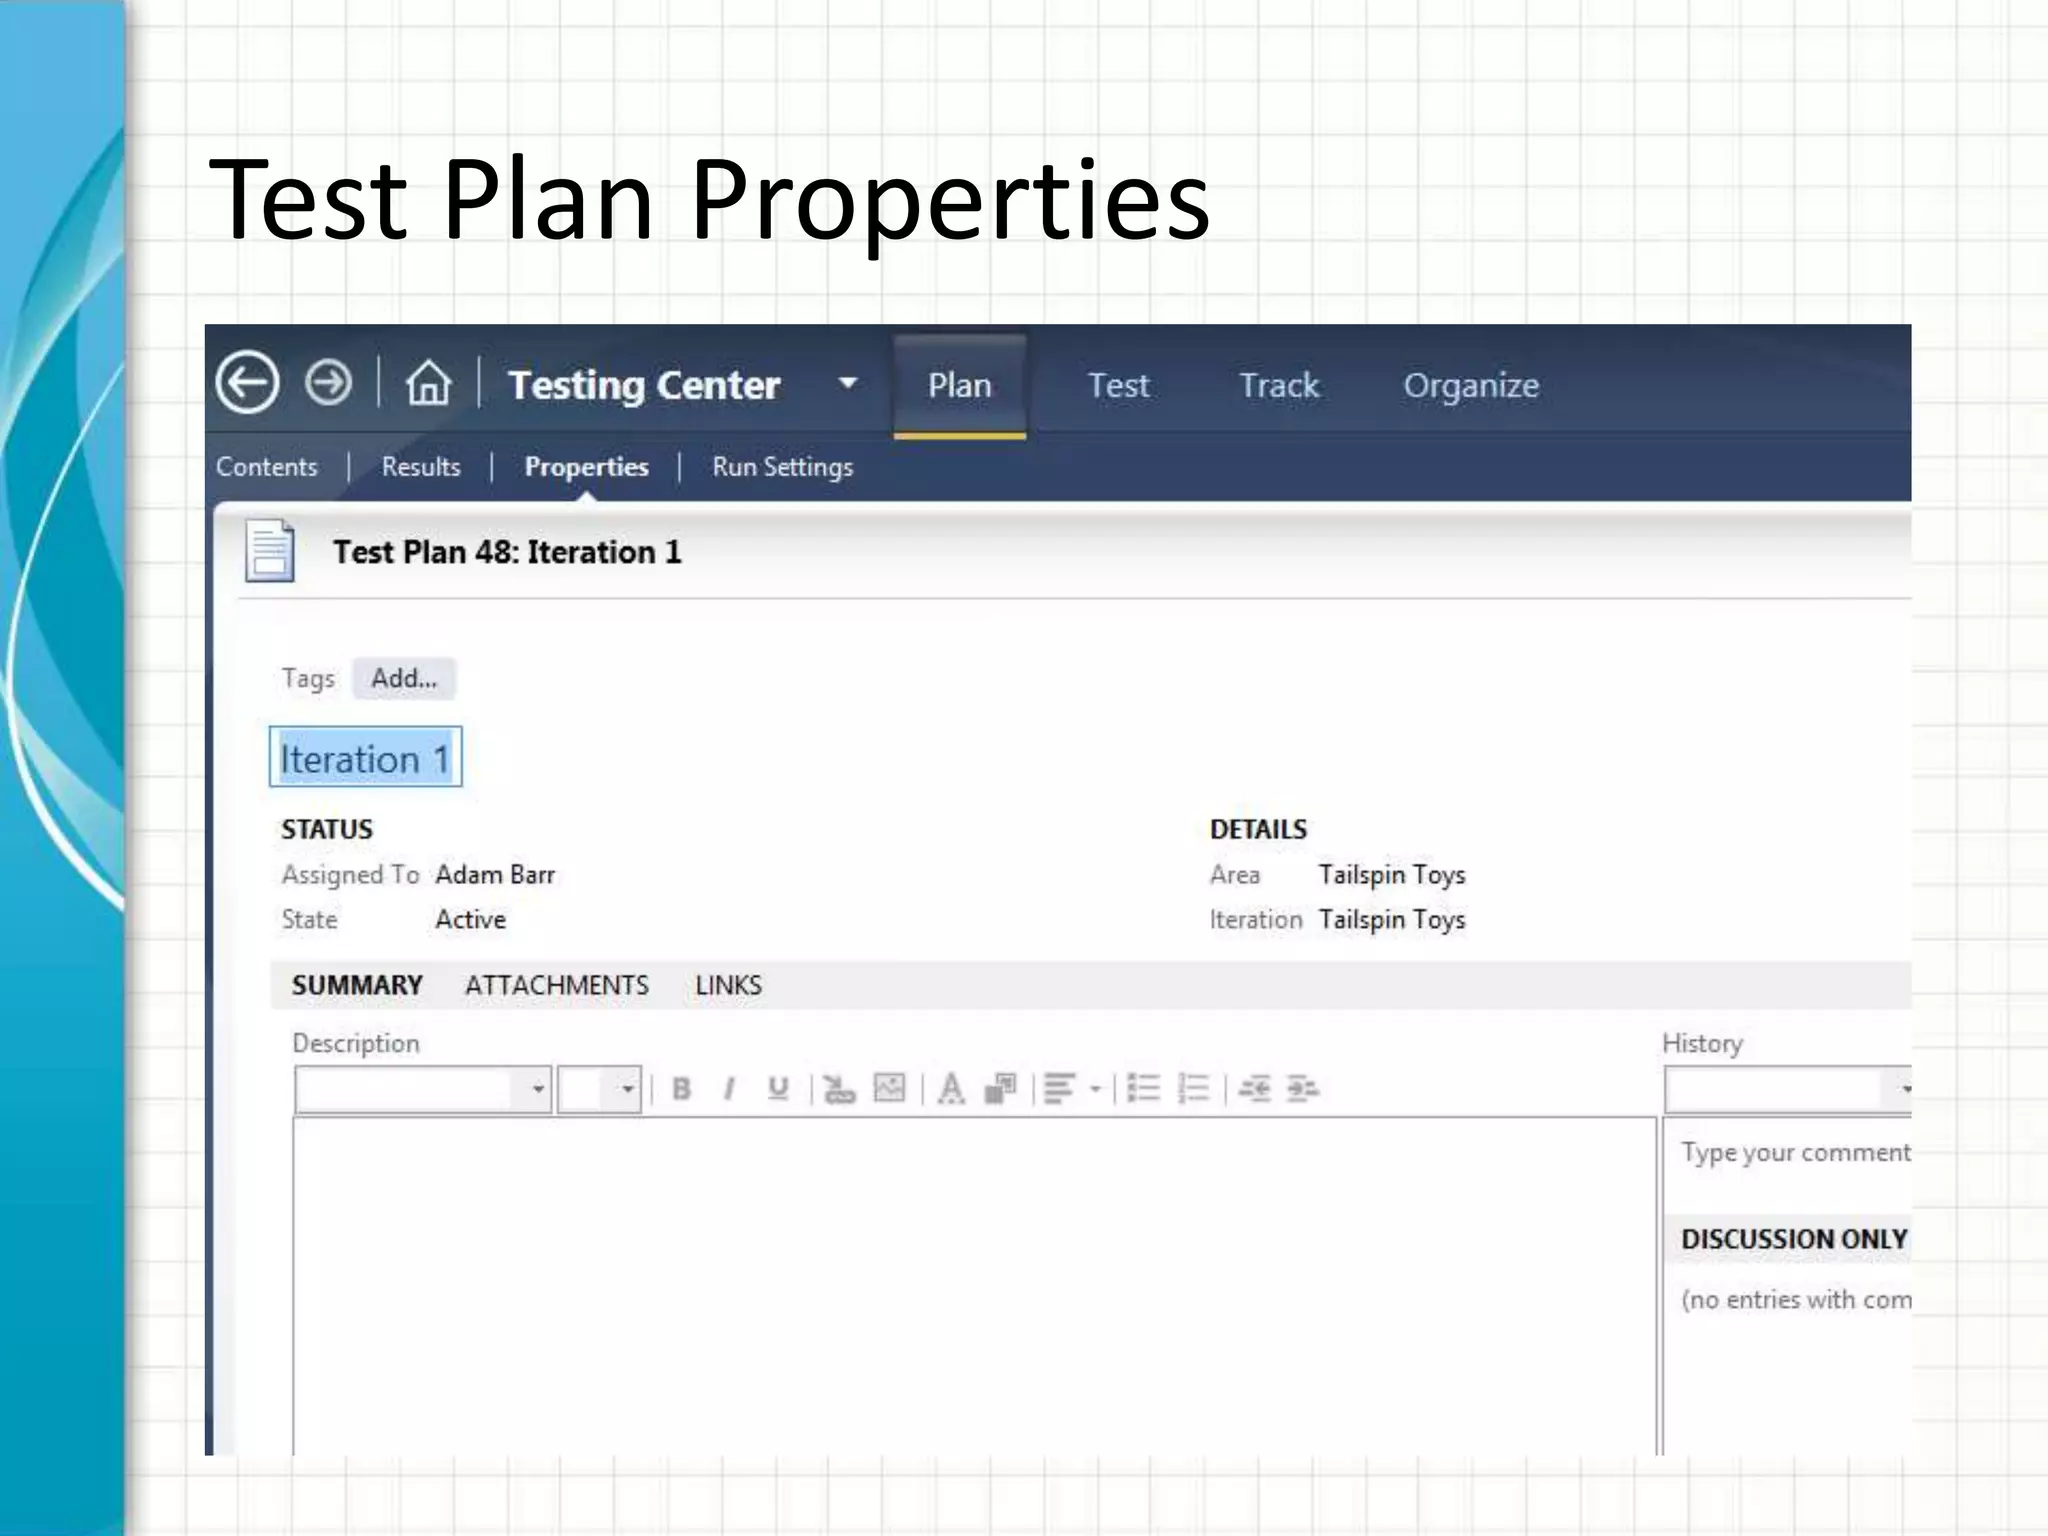Change the font color with the A icon
Viewport: 2048px width, 1536px height.
click(951, 1089)
